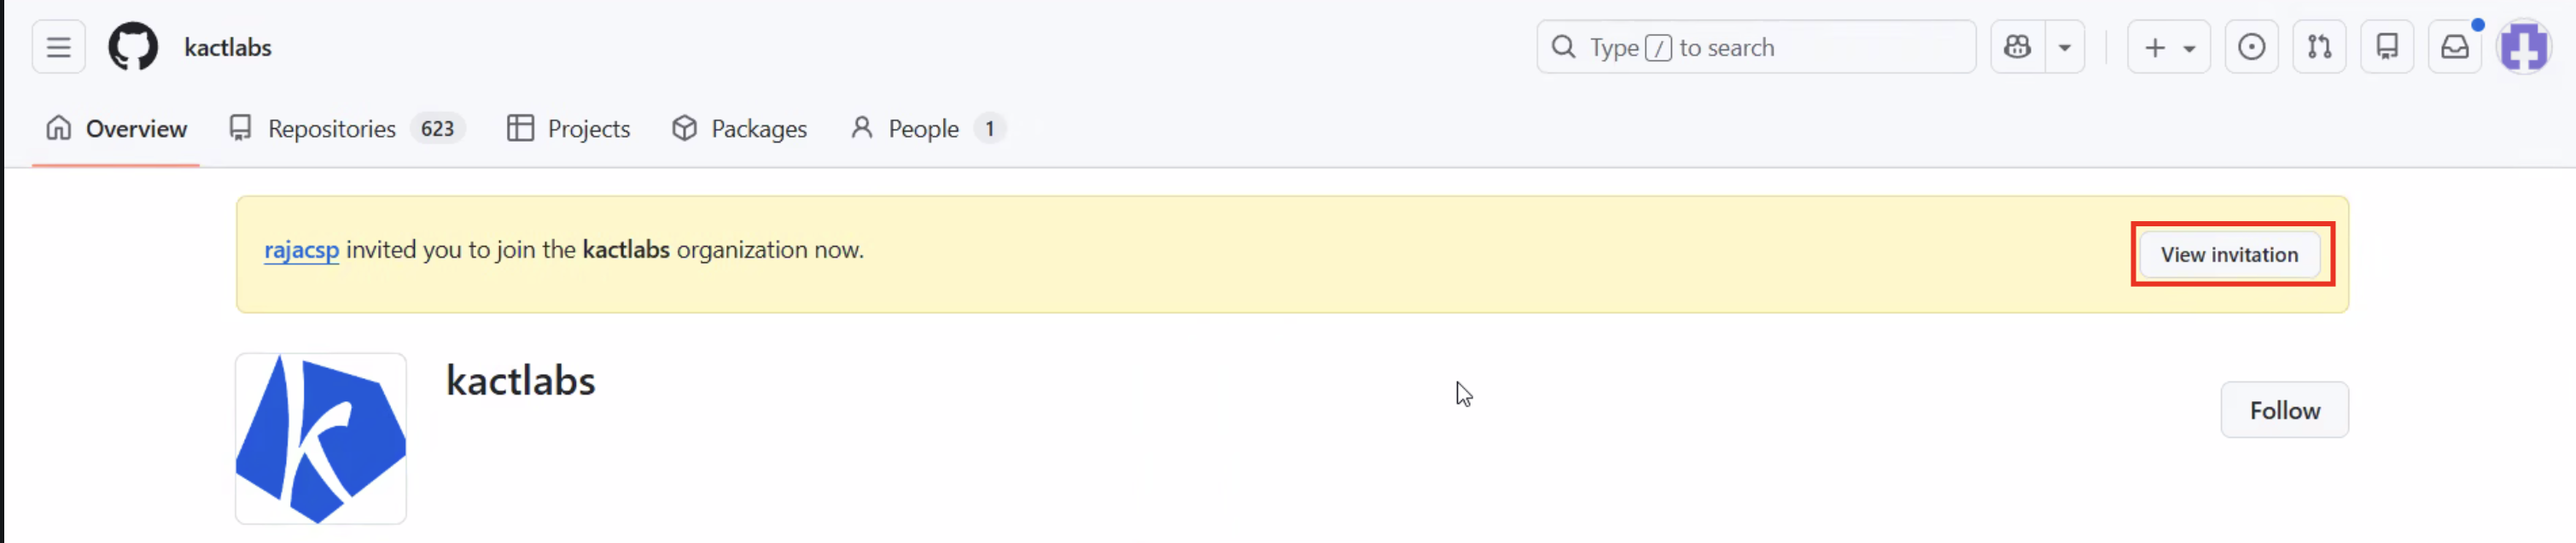2576x543 pixels.
Task: Open the rajacsp profile link
Action: click(x=301, y=250)
